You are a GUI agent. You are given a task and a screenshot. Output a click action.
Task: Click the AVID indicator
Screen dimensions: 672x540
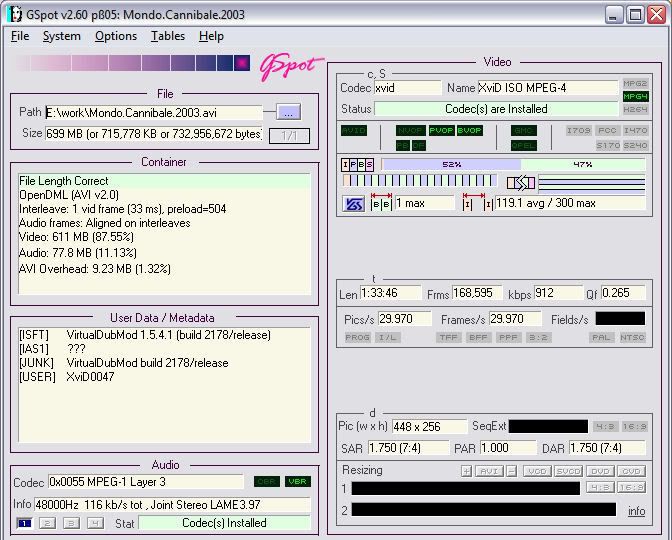click(354, 130)
